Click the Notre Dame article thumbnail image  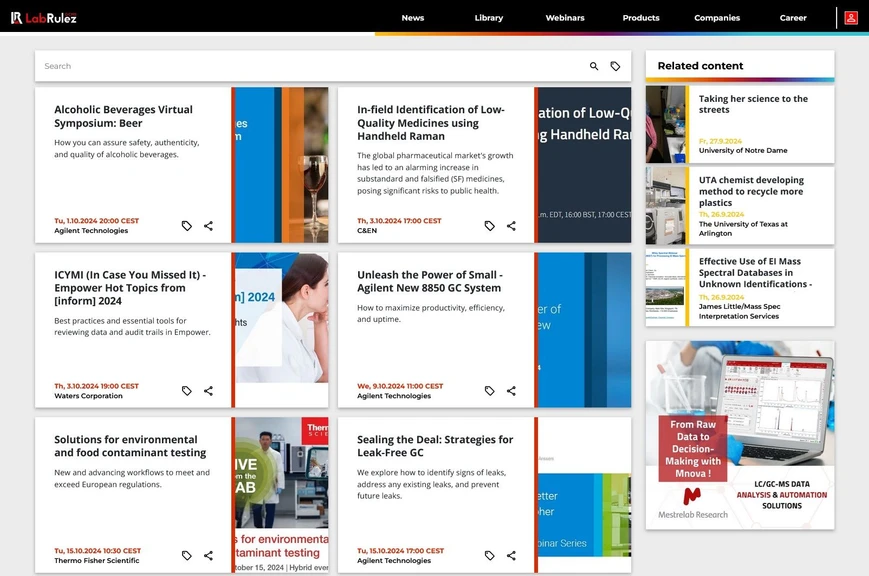coord(666,124)
